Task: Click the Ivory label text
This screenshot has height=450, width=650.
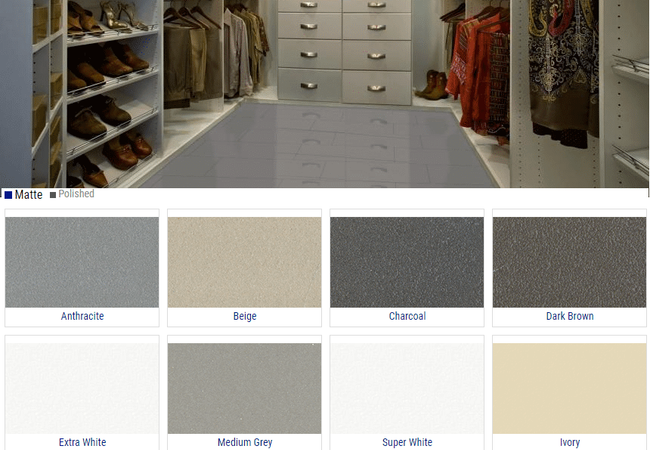Action: (570, 442)
